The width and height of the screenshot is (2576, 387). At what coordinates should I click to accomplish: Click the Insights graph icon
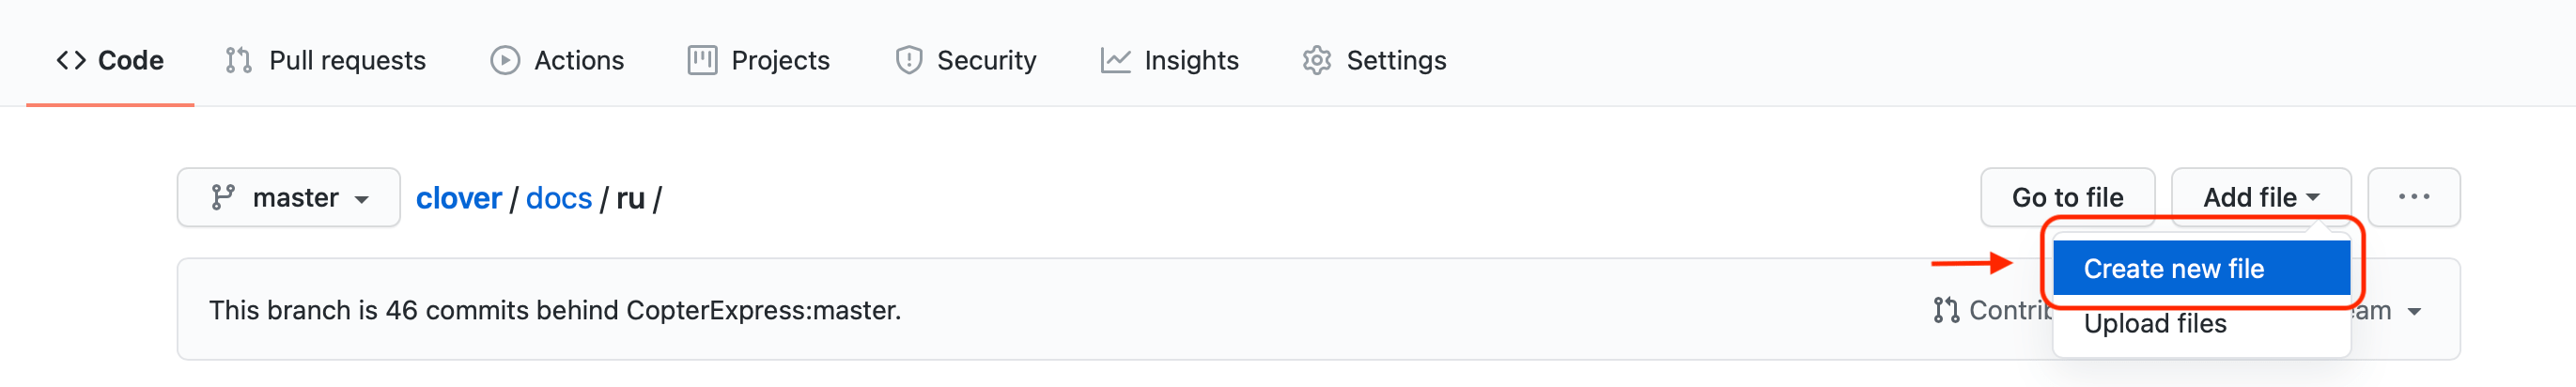[1115, 61]
